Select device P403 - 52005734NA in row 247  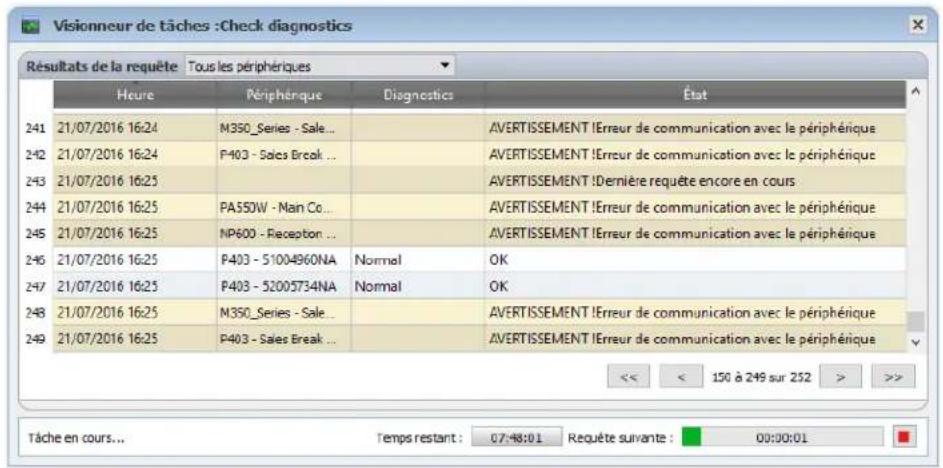[284, 287]
